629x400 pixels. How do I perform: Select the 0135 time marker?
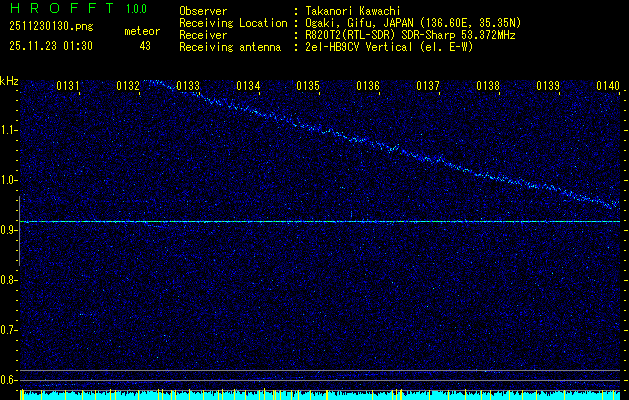[308, 85]
